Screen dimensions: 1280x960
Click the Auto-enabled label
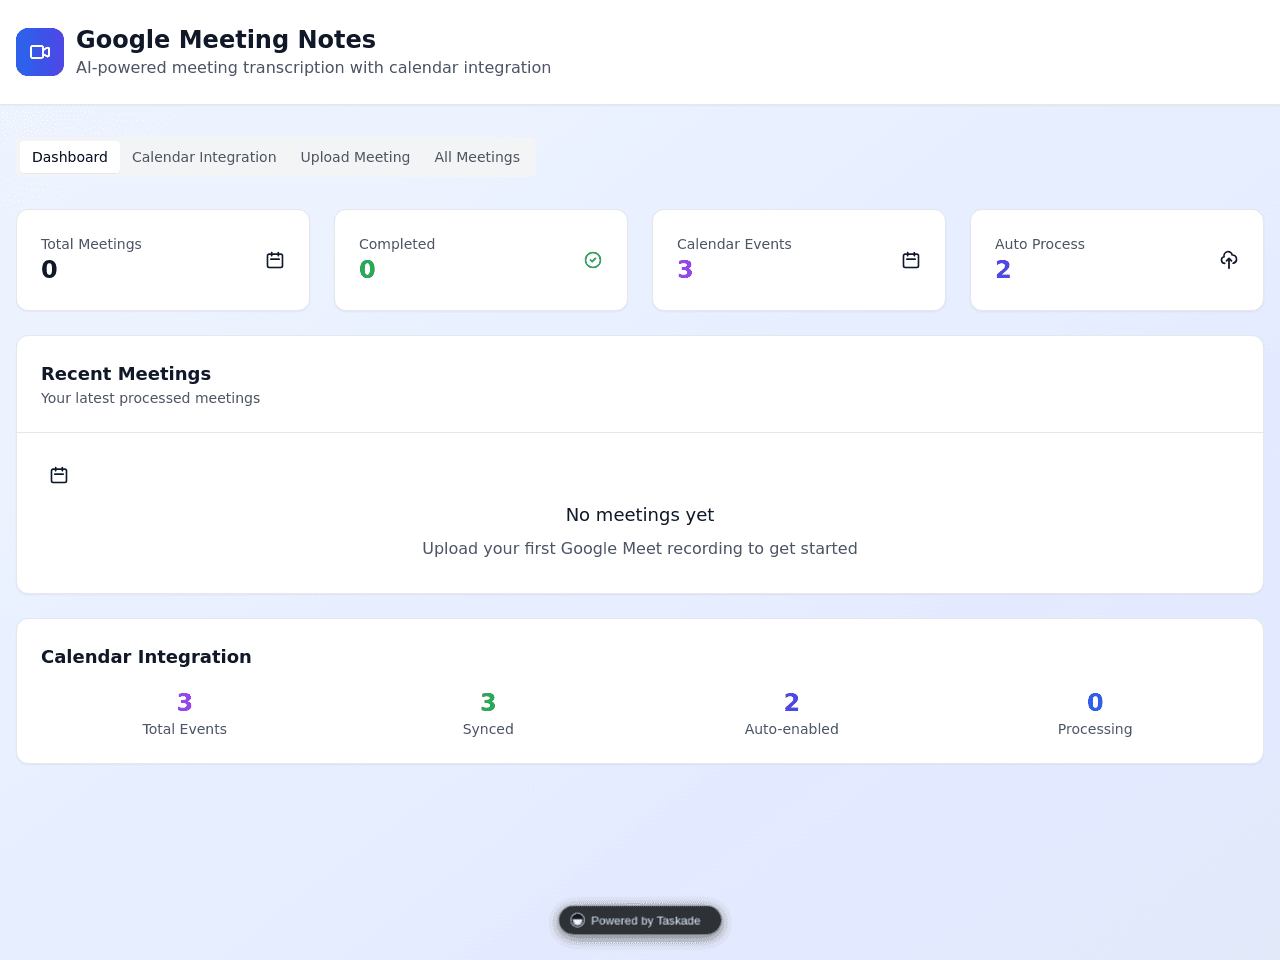[x=792, y=729]
